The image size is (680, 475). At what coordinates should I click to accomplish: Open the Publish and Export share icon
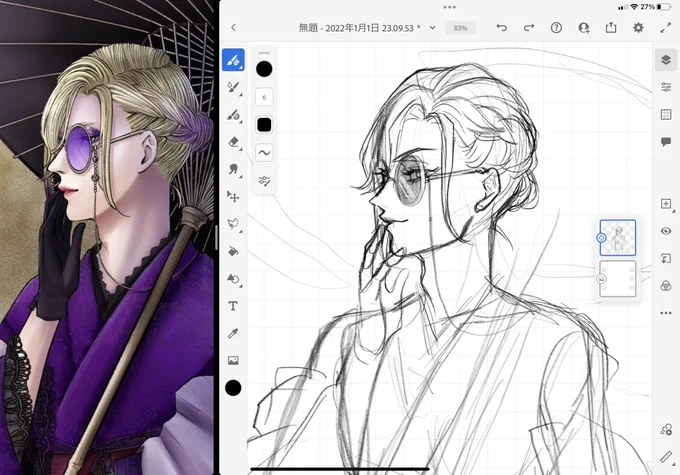coord(611,28)
